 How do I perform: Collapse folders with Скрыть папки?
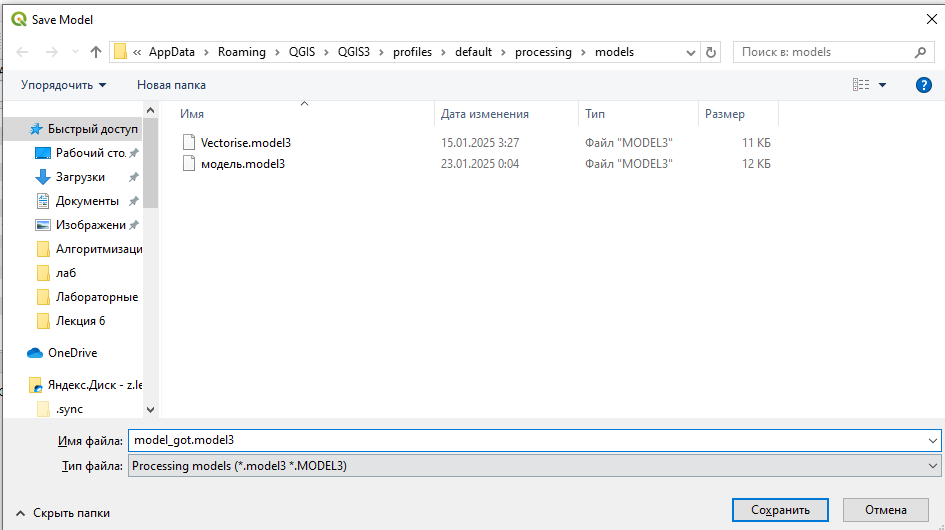click(63, 513)
